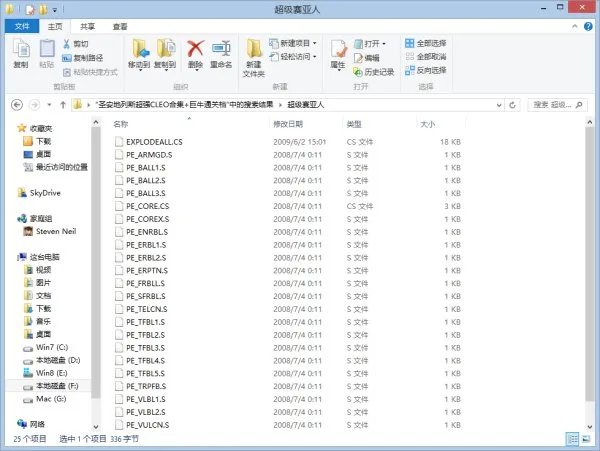The height and width of the screenshot is (451, 600).
Task: Sort by Date modified column header
Action: pos(288,124)
